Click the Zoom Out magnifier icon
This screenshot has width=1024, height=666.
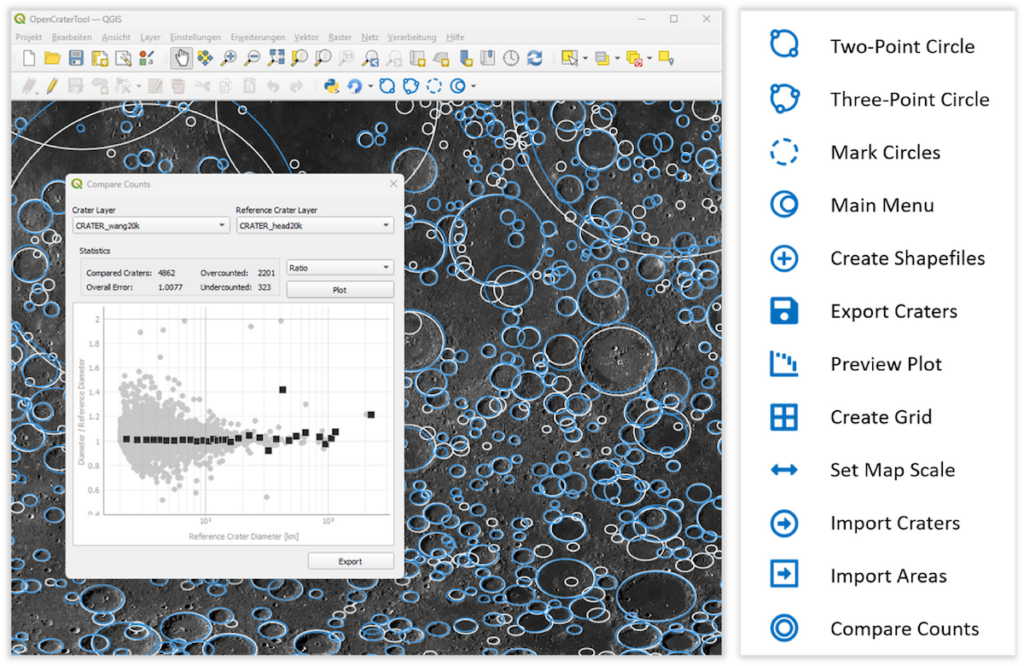(252, 58)
